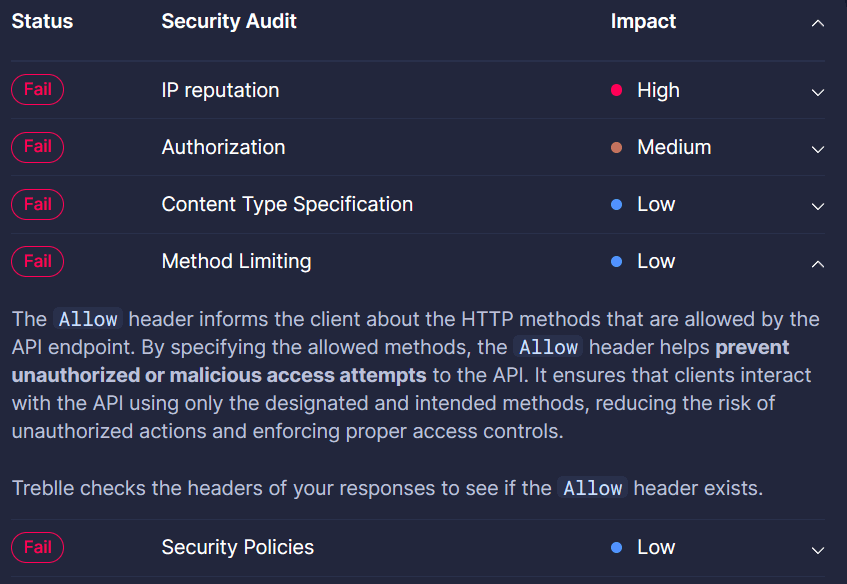This screenshot has width=847, height=584.
Task: Click the Fail badge next to Method Limiting
Action: (x=37, y=261)
